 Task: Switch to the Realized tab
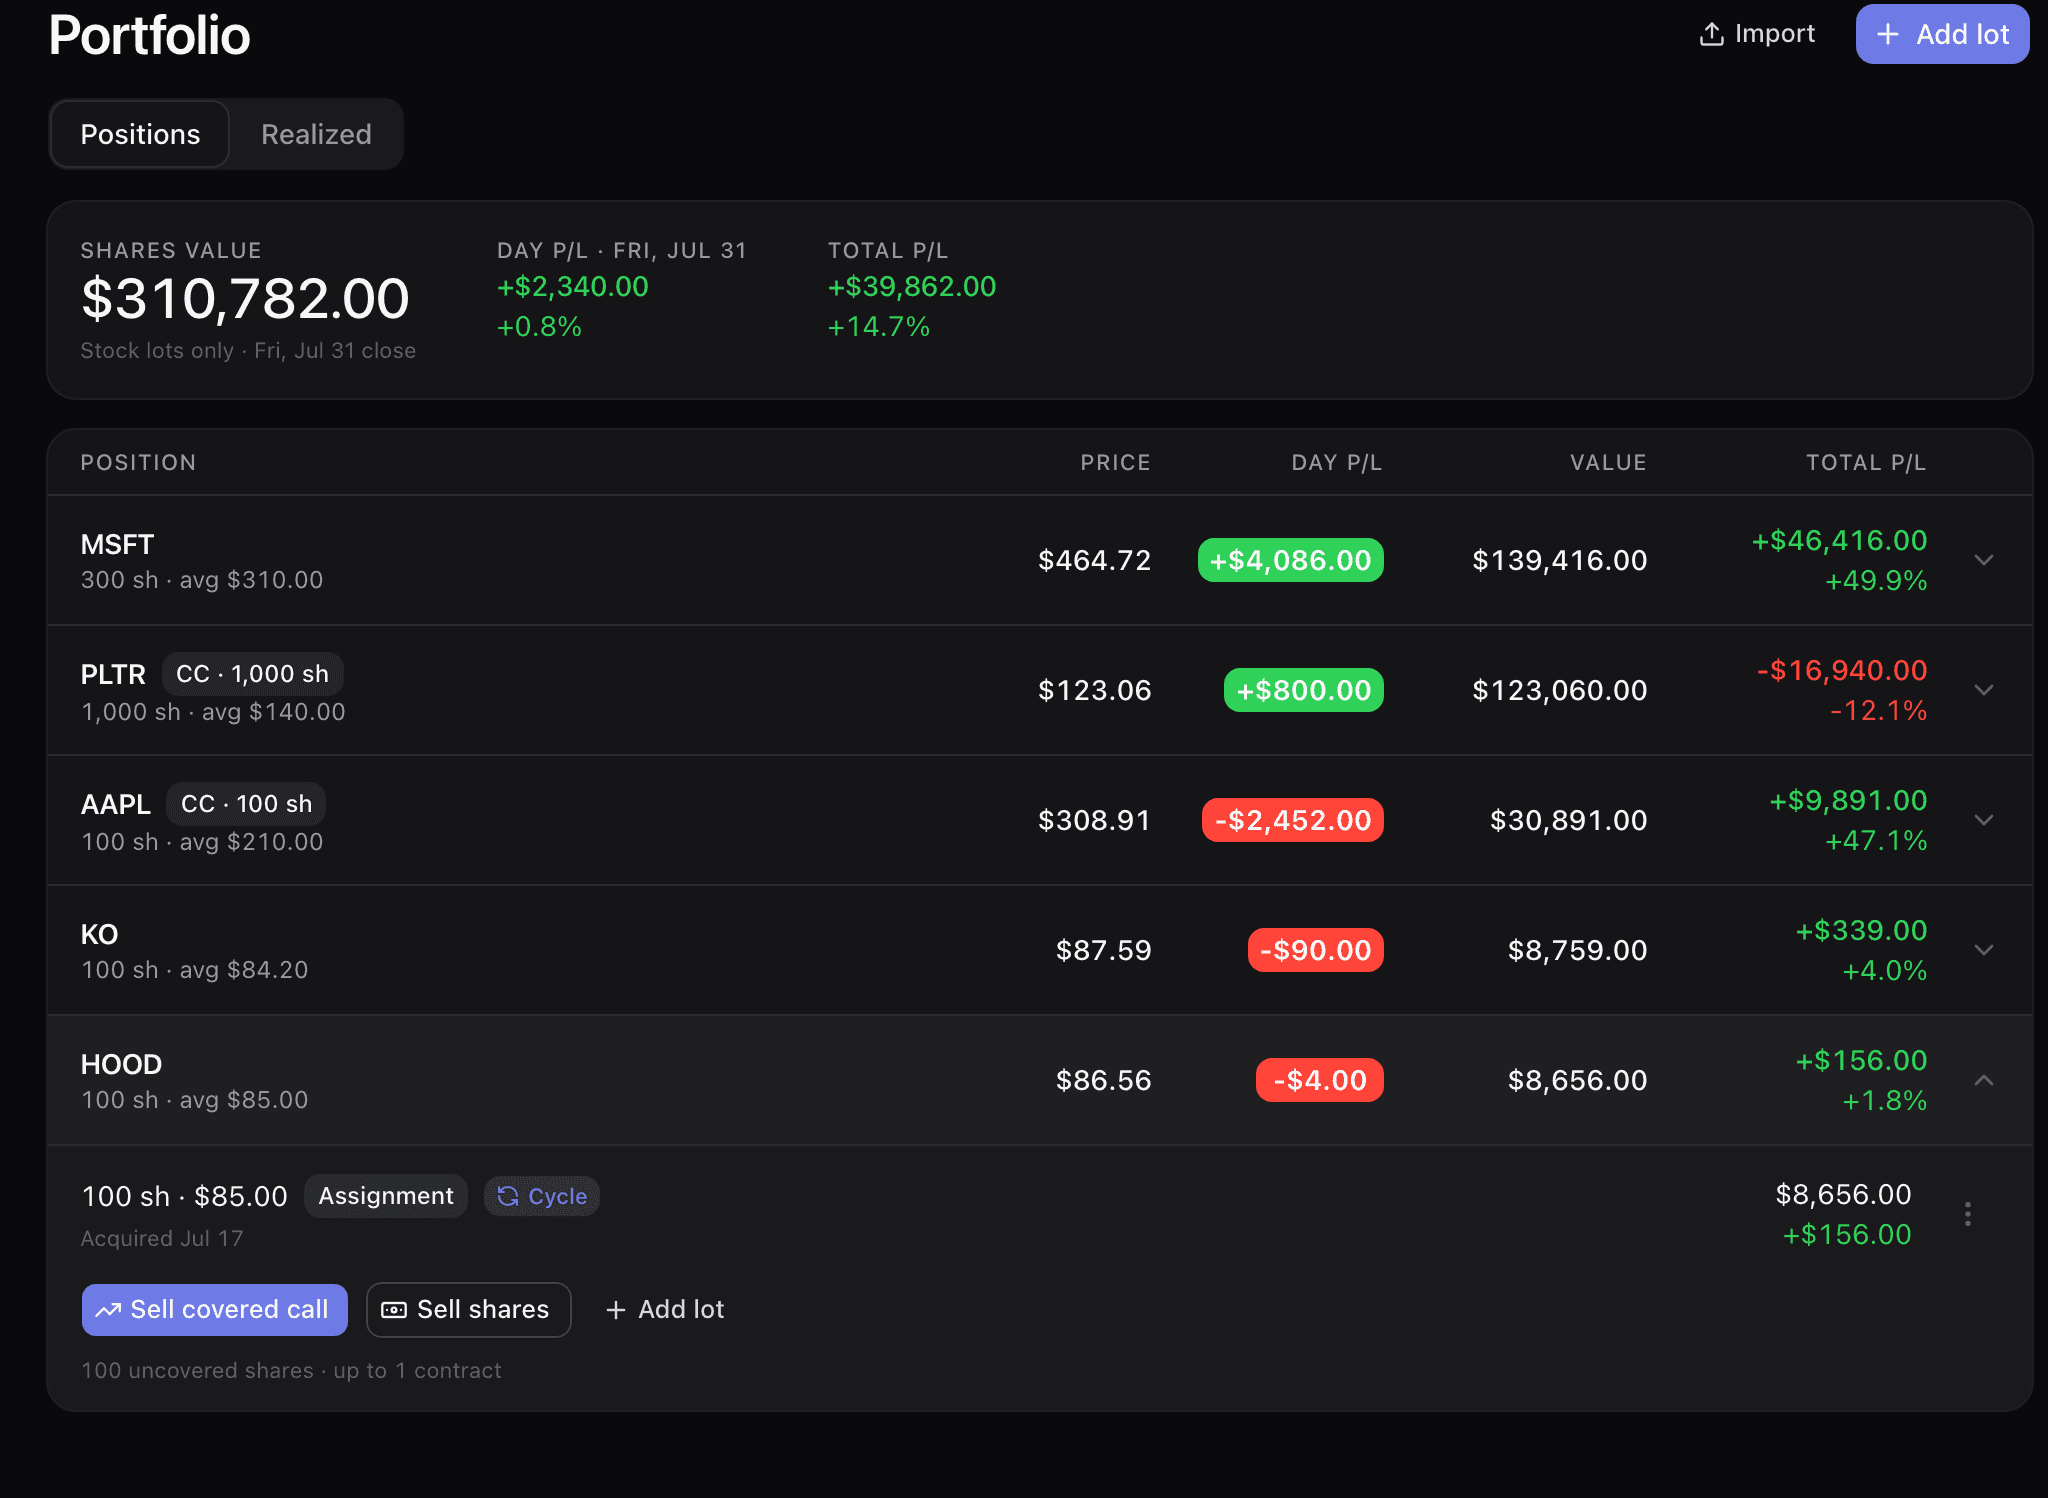[316, 134]
